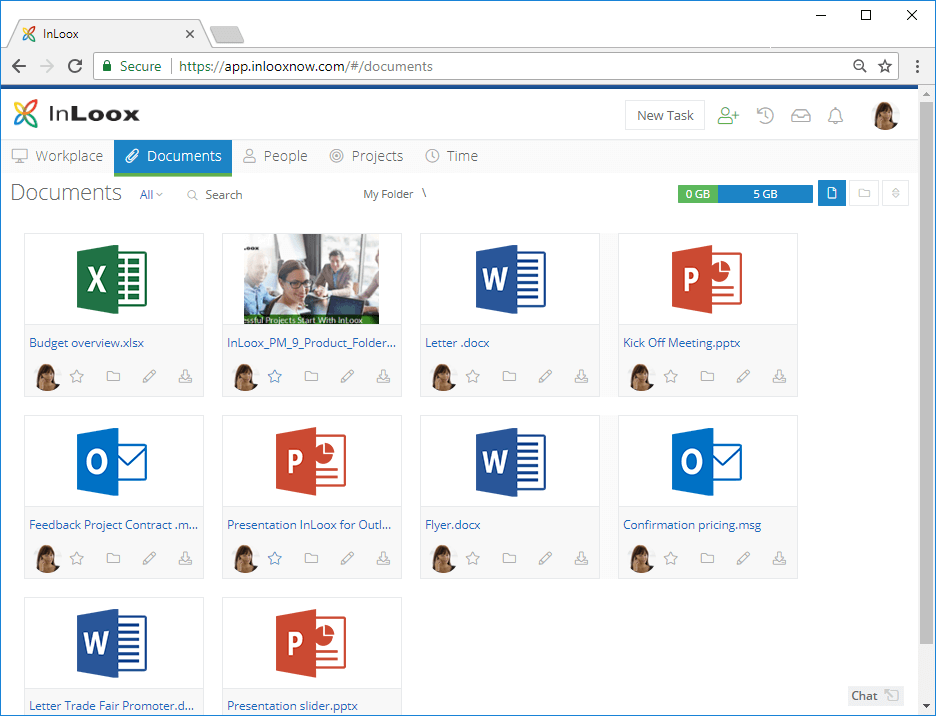The width and height of the screenshot is (936, 716).
Task: Download Kick Off Meeting.pptx
Action: (779, 376)
